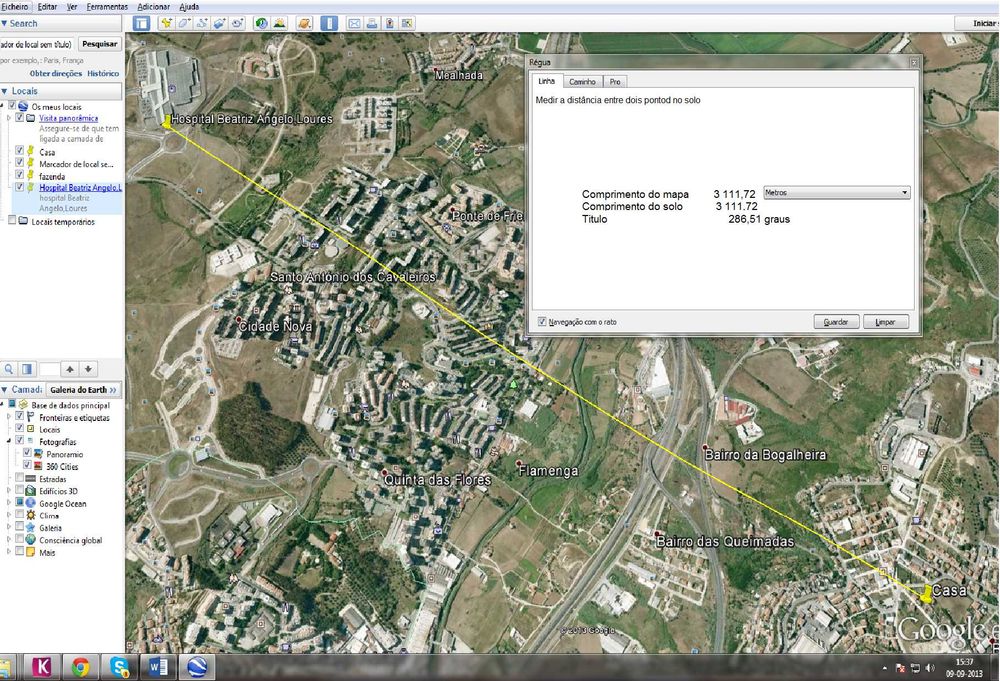Click the Limpar button
The width and height of the screenshot is (1000, 681).
tap(885, 322)
